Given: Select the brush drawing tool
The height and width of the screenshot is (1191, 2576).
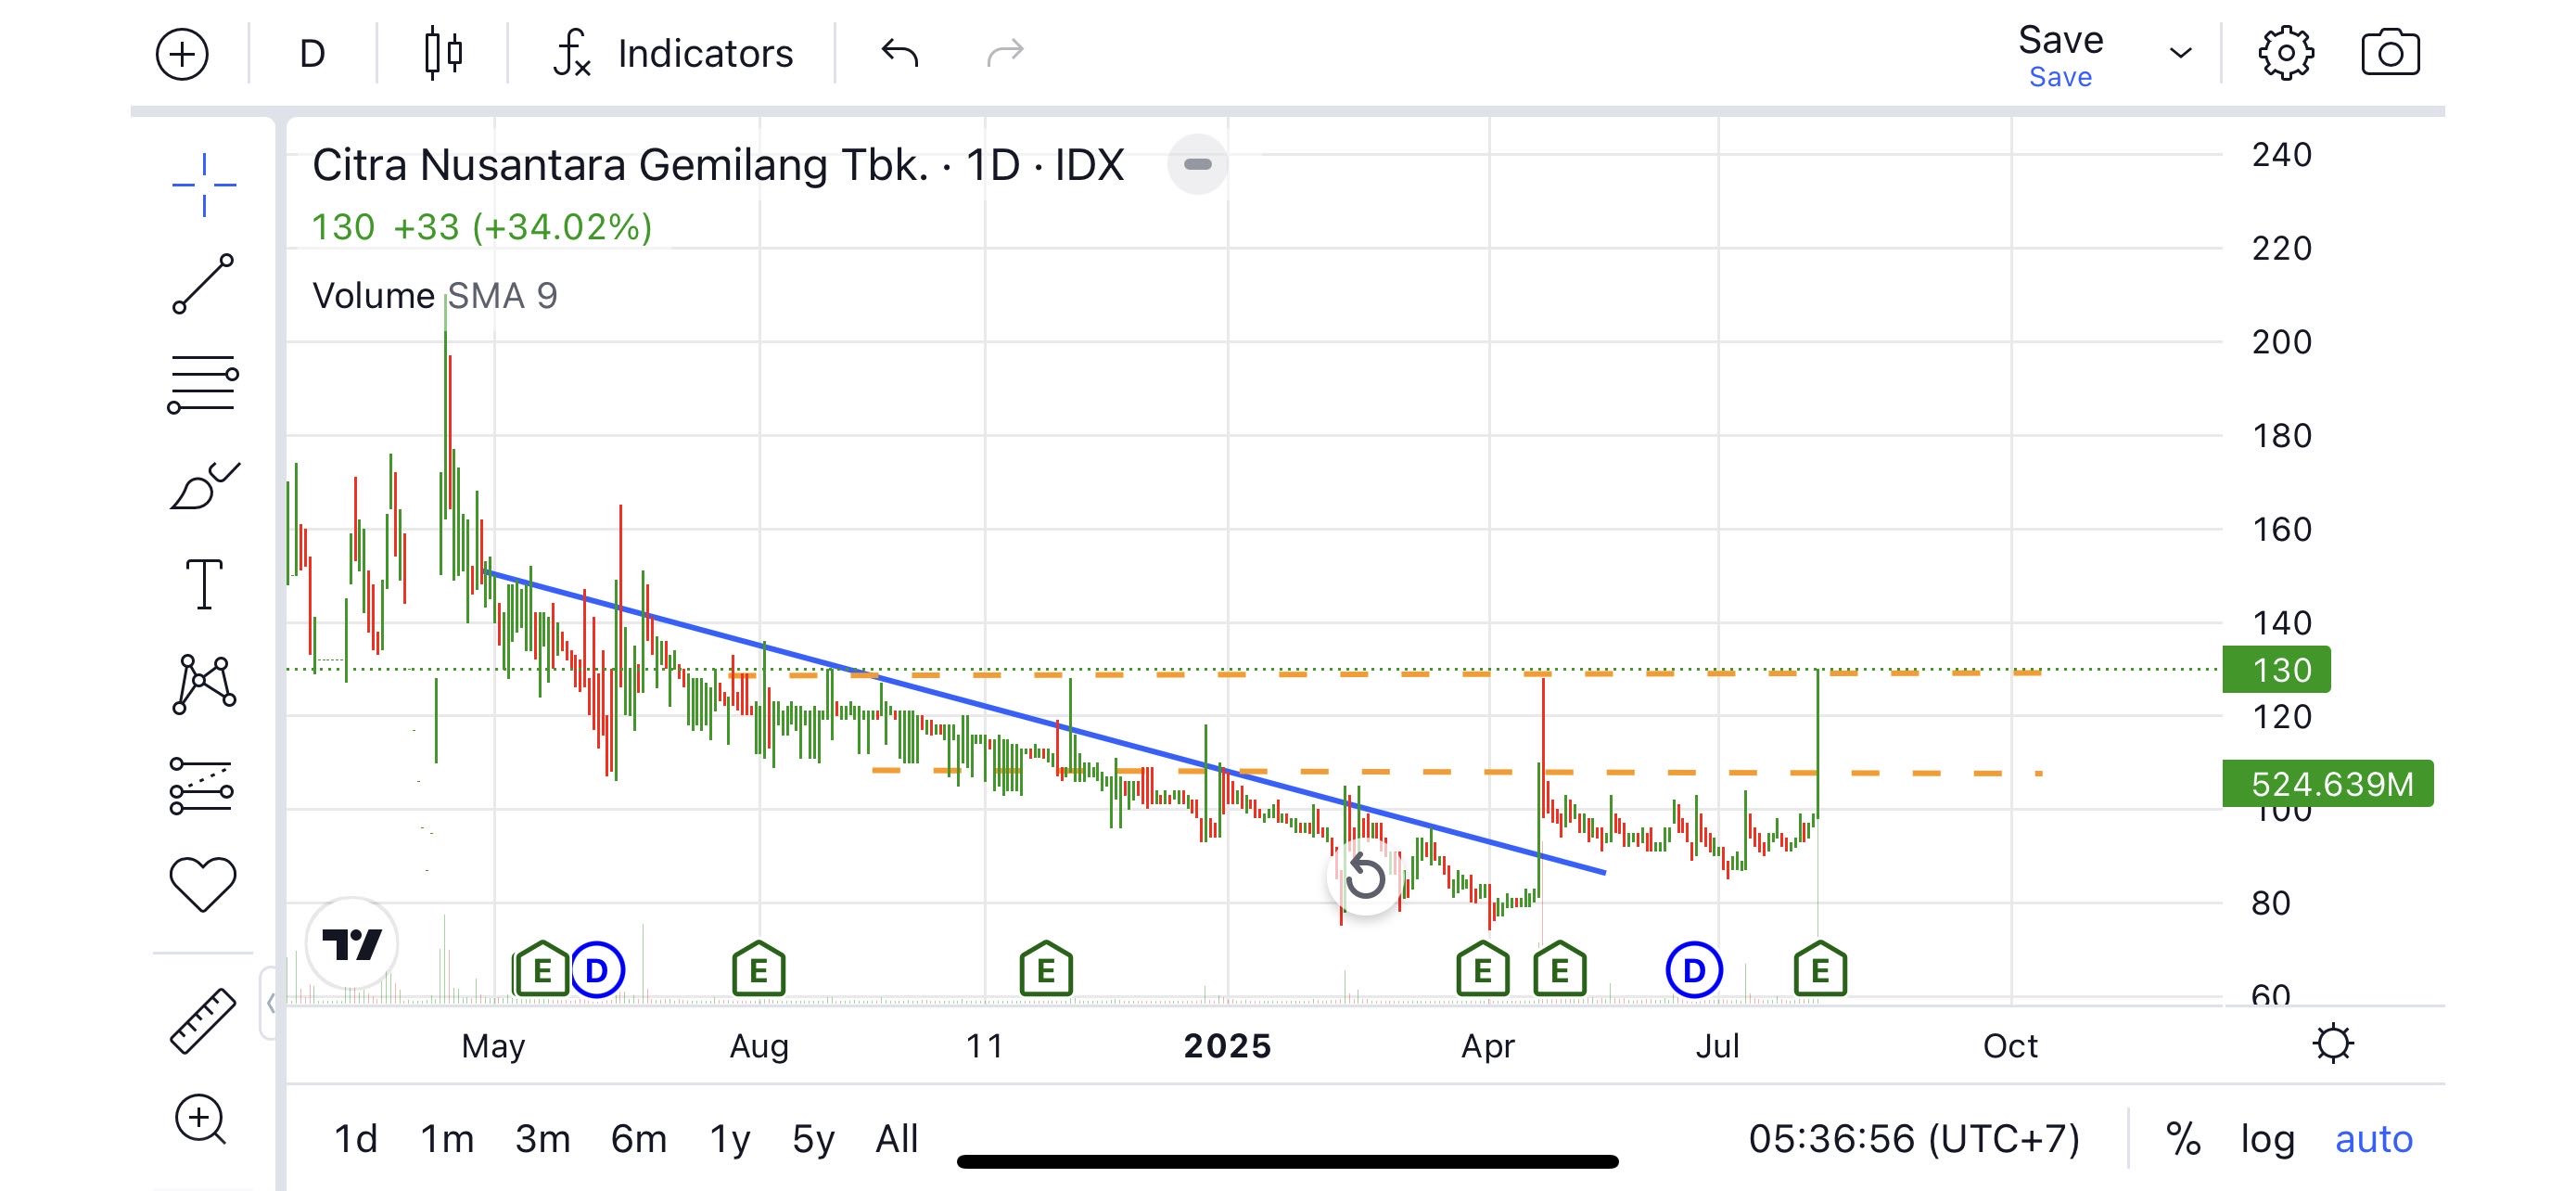Looking at the screenshot, I should (204, 486).
